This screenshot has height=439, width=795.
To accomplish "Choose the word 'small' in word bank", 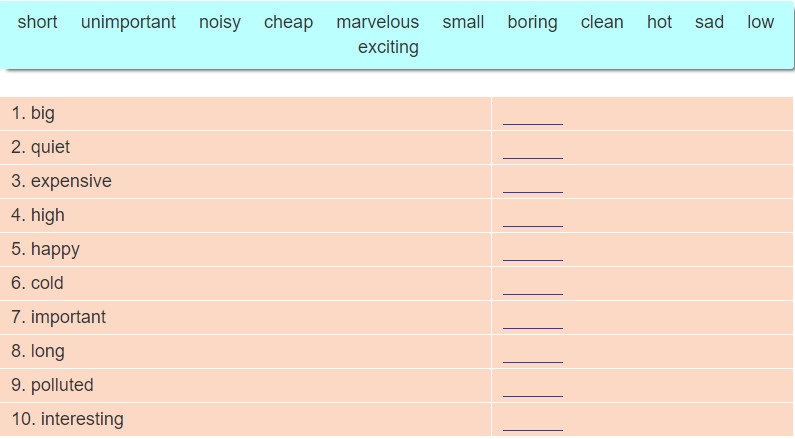I will point(463,22).
